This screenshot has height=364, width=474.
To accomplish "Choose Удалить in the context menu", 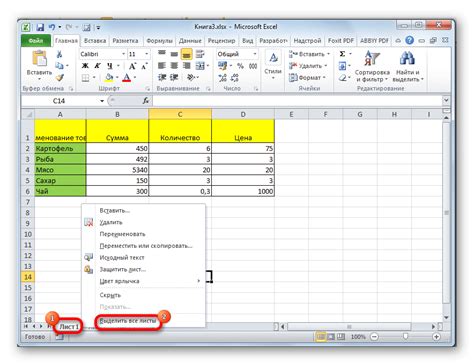I will point(111,222).
